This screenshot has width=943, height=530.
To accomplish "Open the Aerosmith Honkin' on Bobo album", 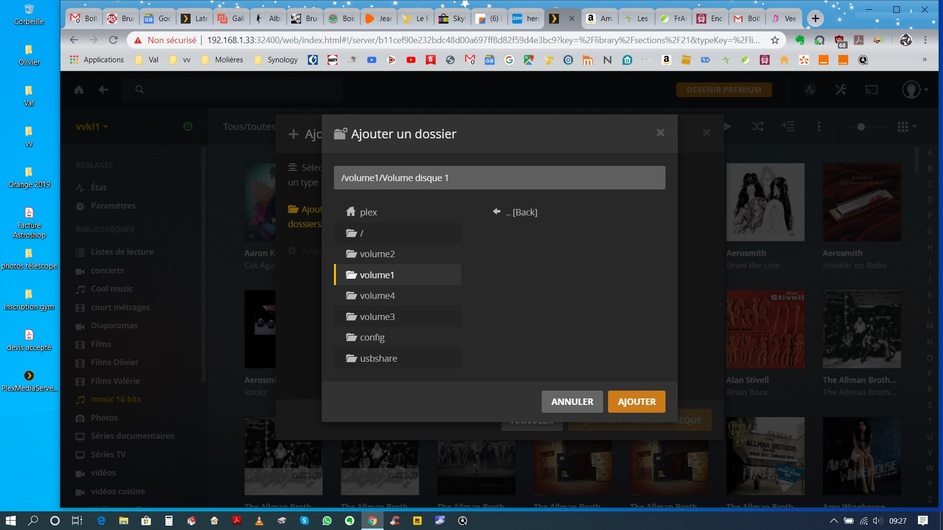I will (x=862, y=202).
